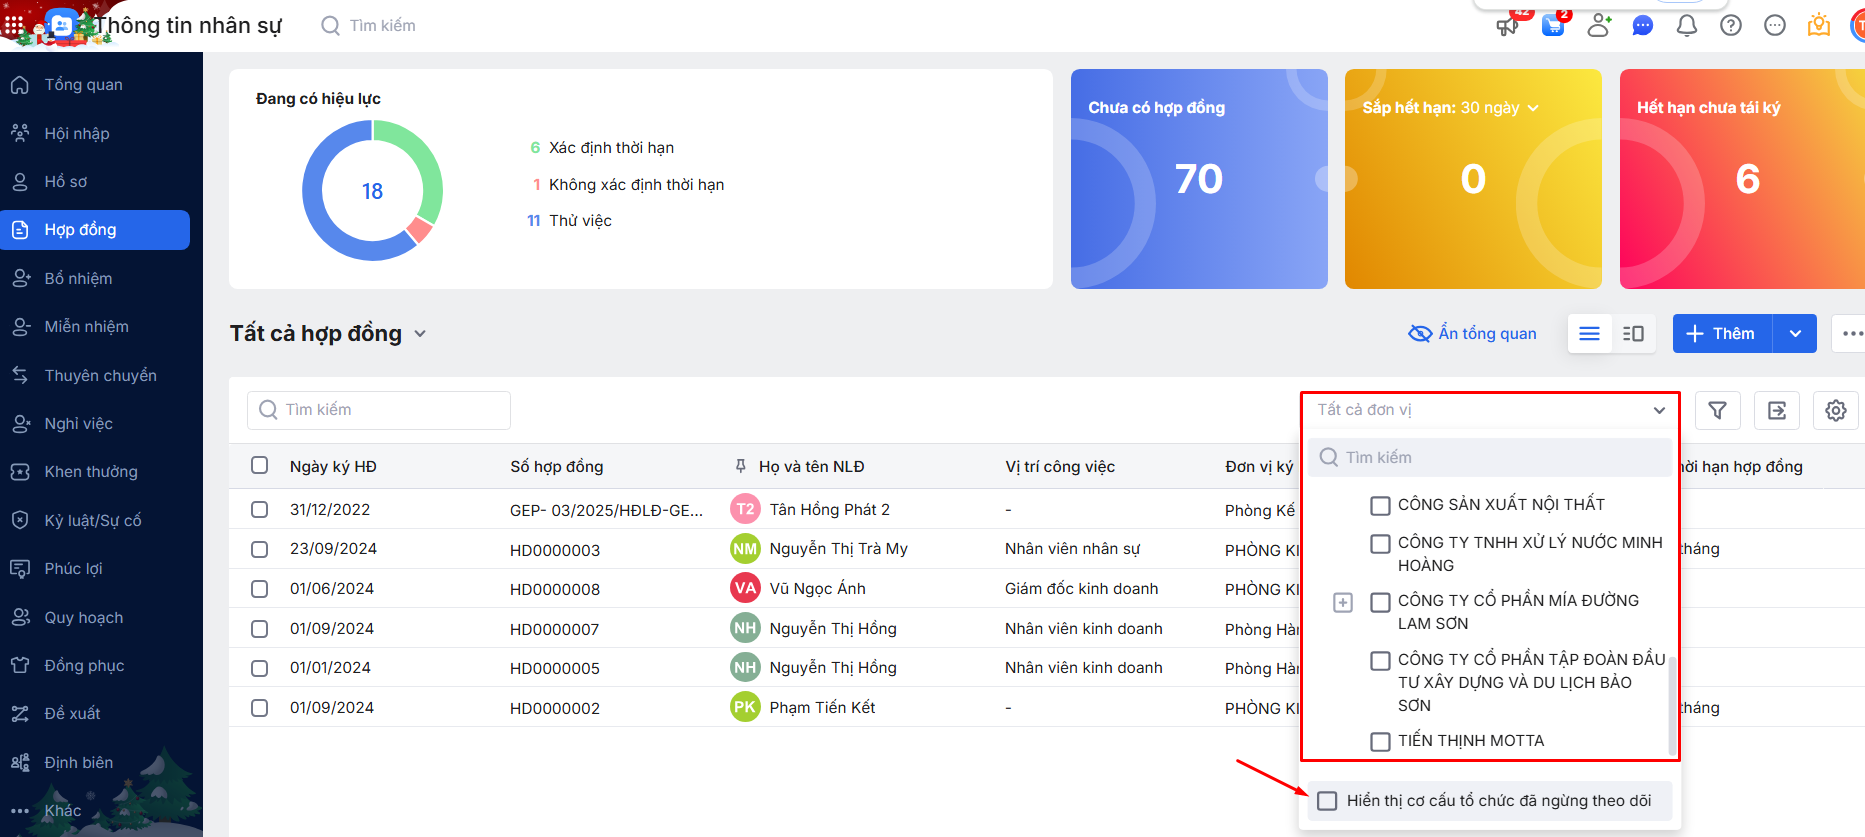
Task: Open the circular more options icon in header
Action: [1775, 25]
